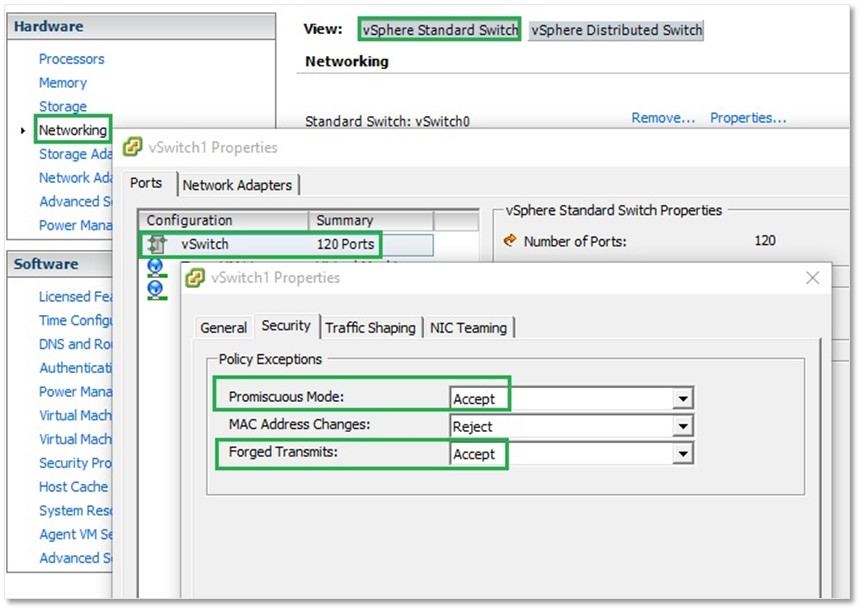The width and height of the screenshot is (861, 610).
Task: Switch view to vSphere Distributed Switch
Action: click(617, 30)
